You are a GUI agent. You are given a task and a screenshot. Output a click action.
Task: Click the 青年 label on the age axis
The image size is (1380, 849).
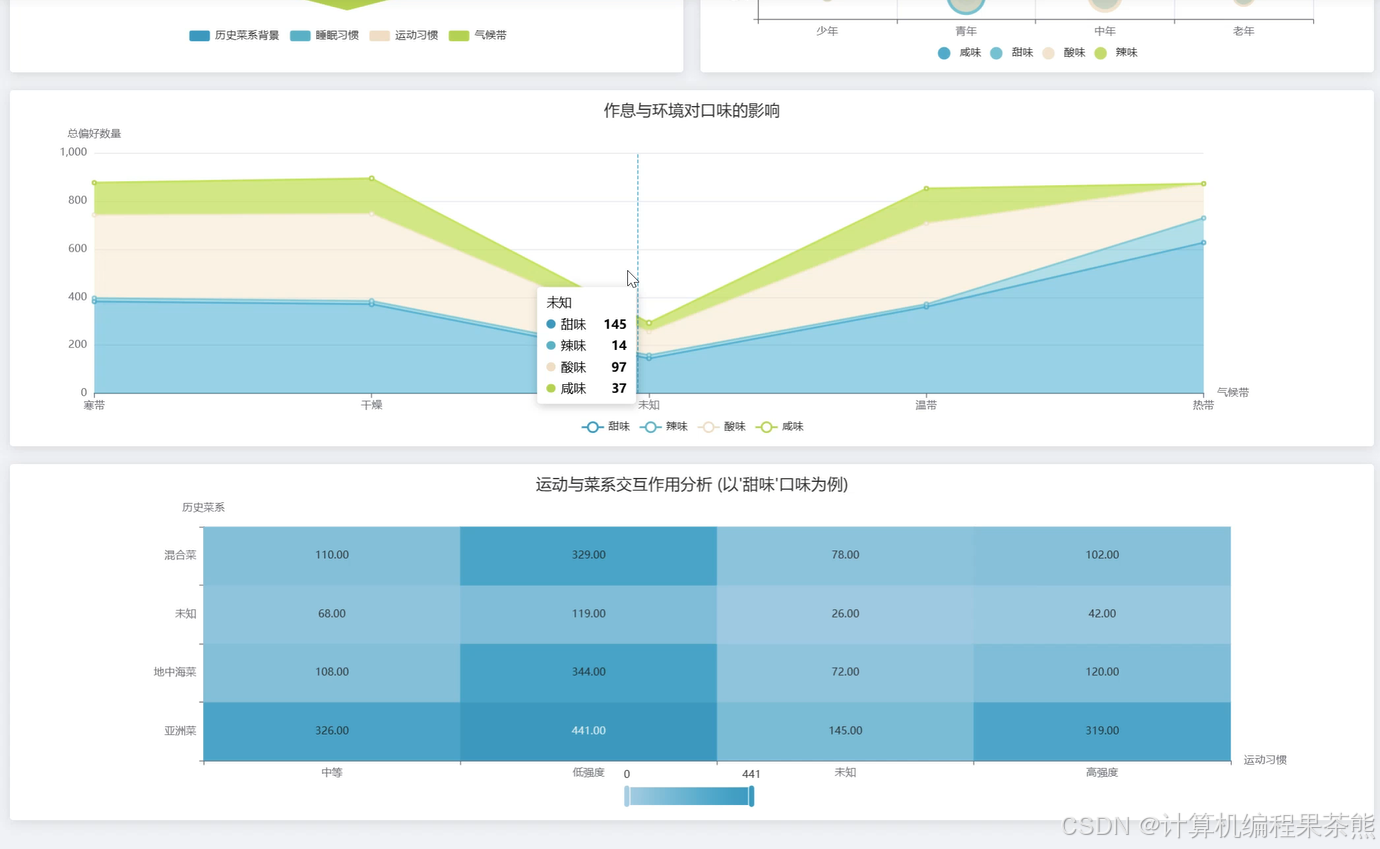(966, 32)
